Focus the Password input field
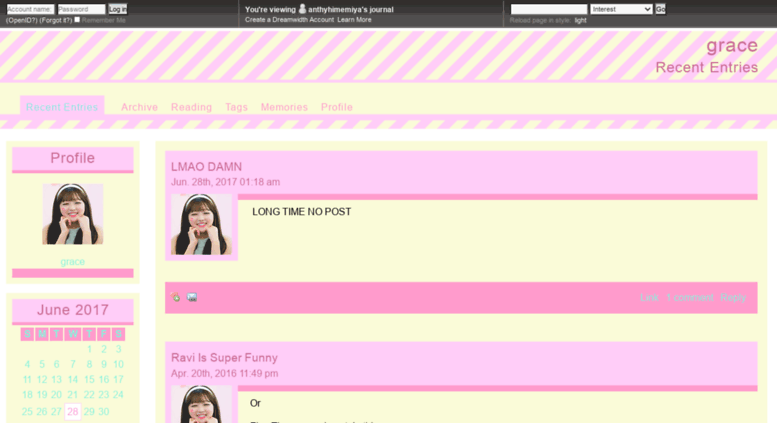The width and height of the screenshot is (777, 423). click(81, 9)
